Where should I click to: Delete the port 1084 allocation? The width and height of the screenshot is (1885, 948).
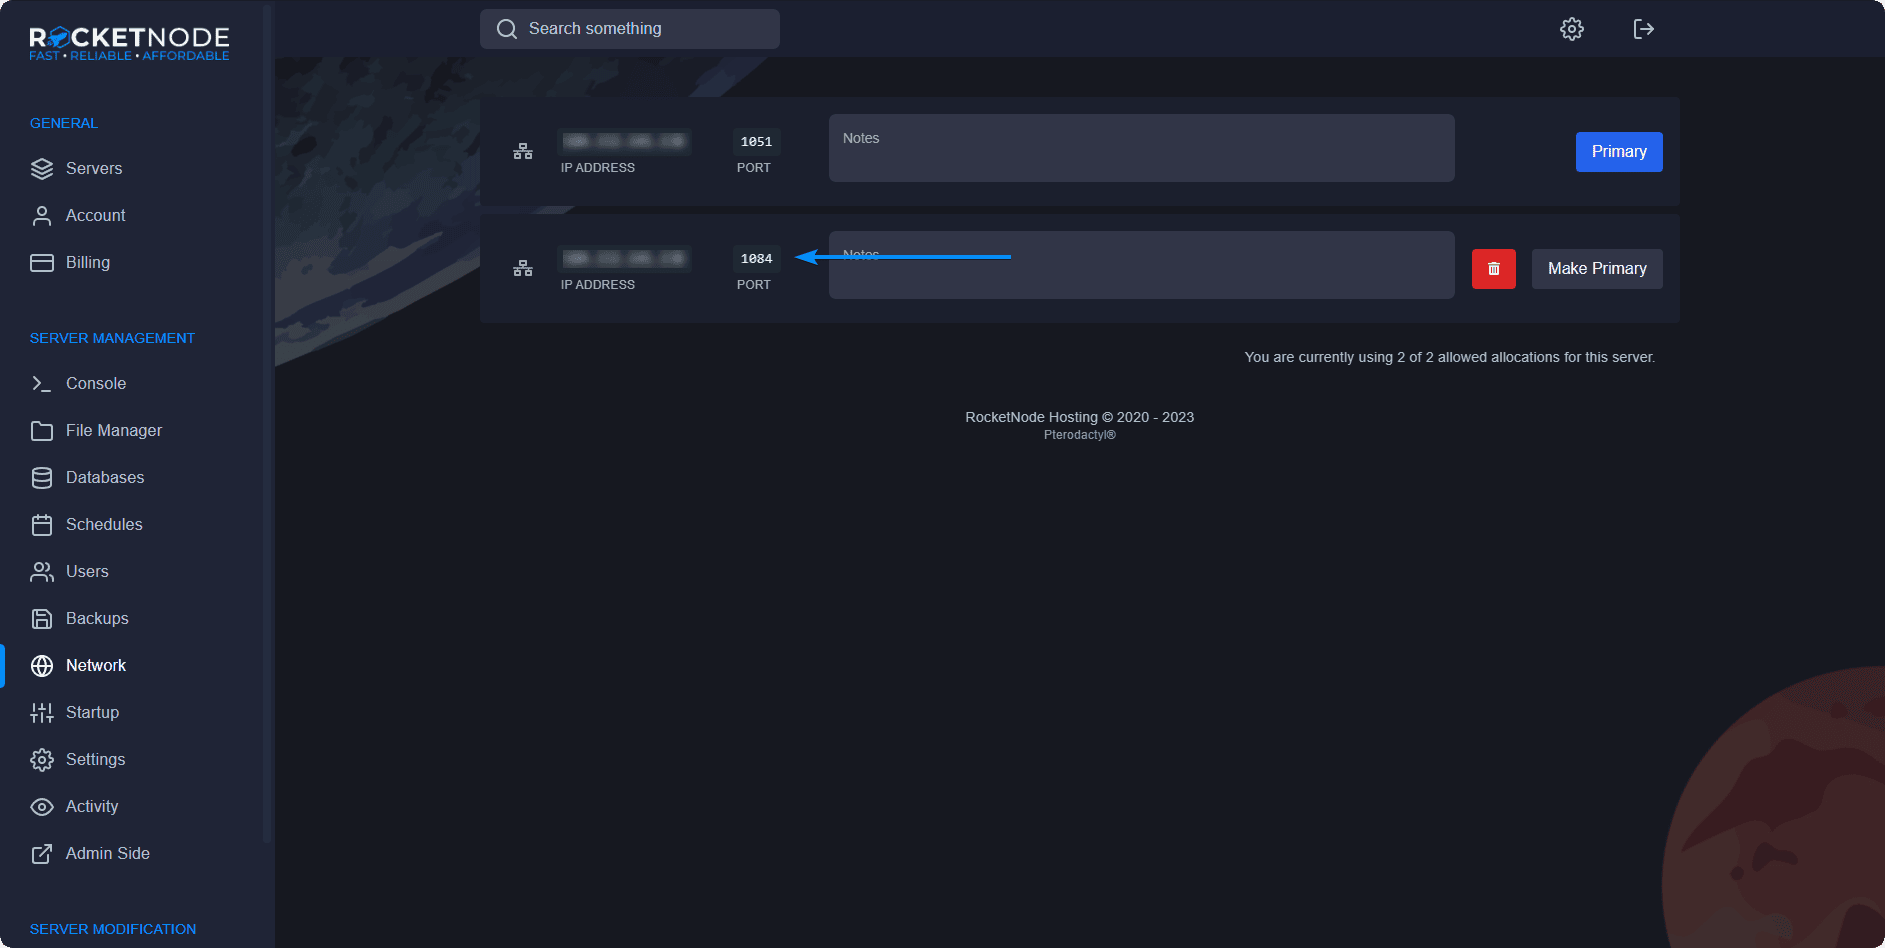[x=1493, y=269]
